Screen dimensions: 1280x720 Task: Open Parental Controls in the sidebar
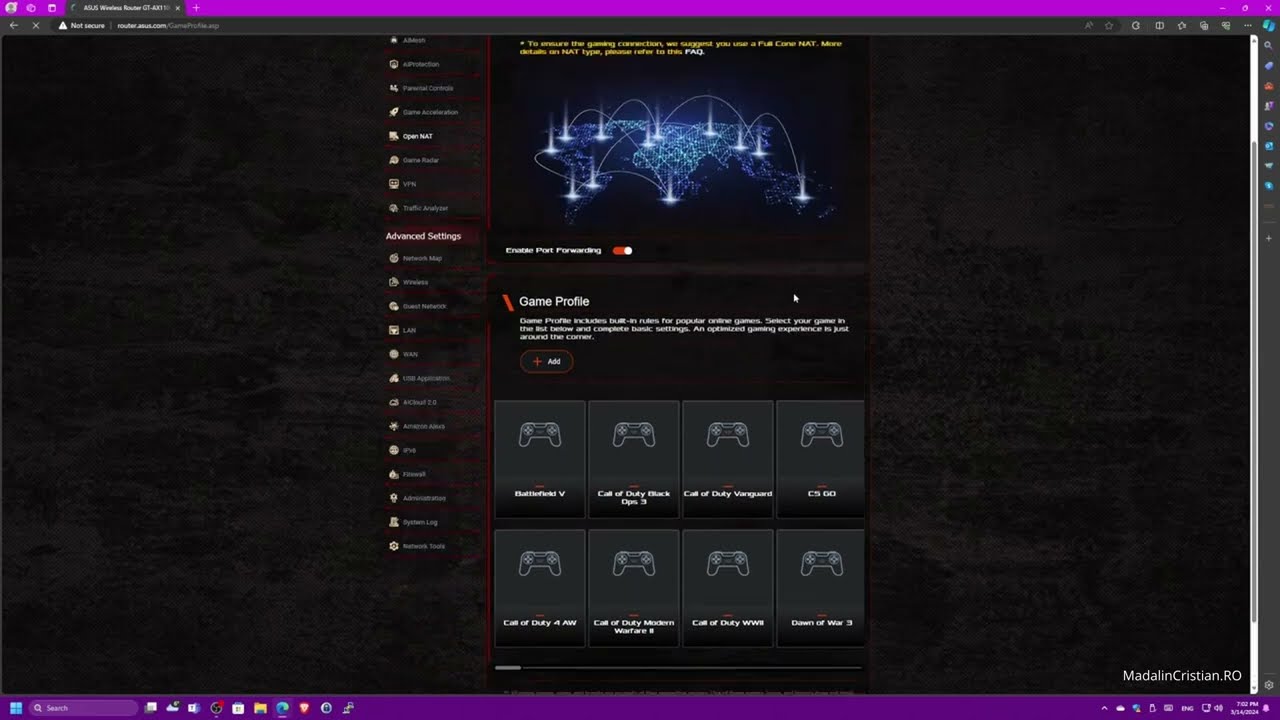pyautogui.click(x=428, y=88)
